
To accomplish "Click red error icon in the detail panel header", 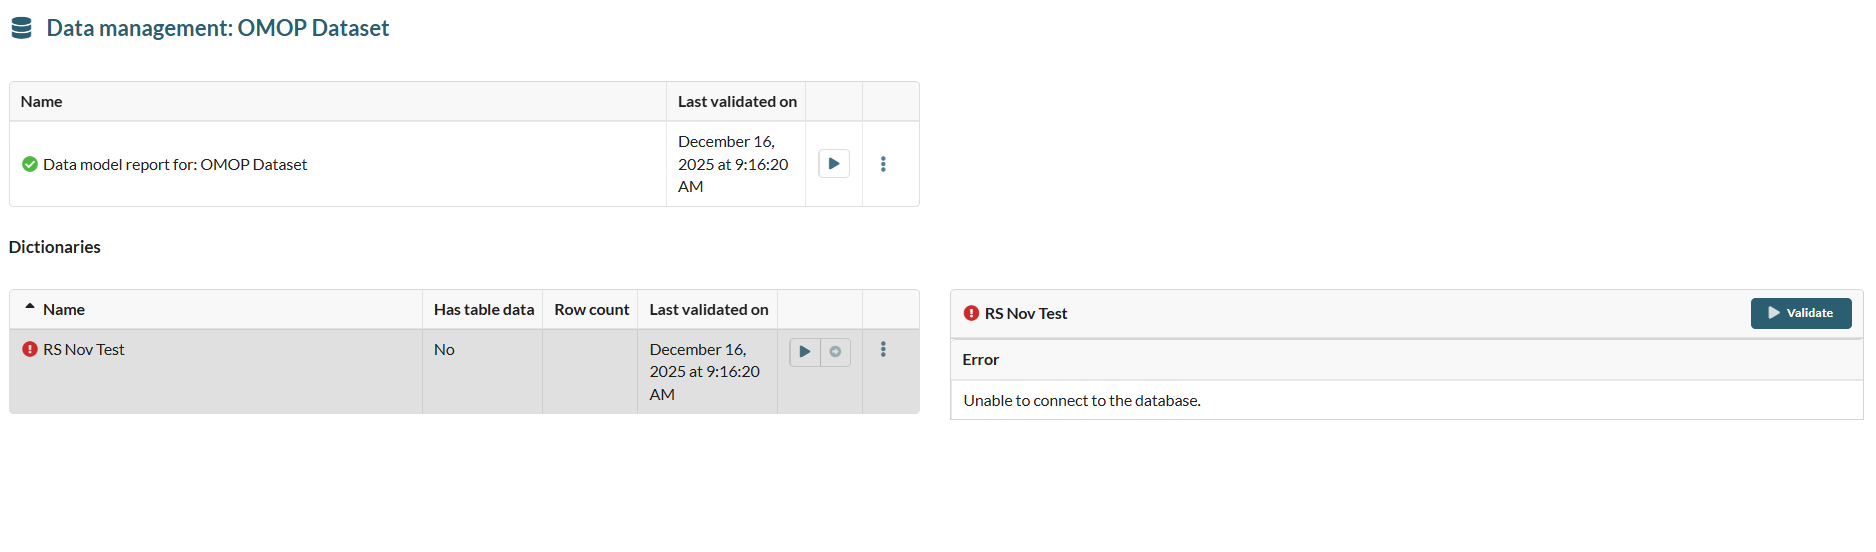I will [971, 313].
